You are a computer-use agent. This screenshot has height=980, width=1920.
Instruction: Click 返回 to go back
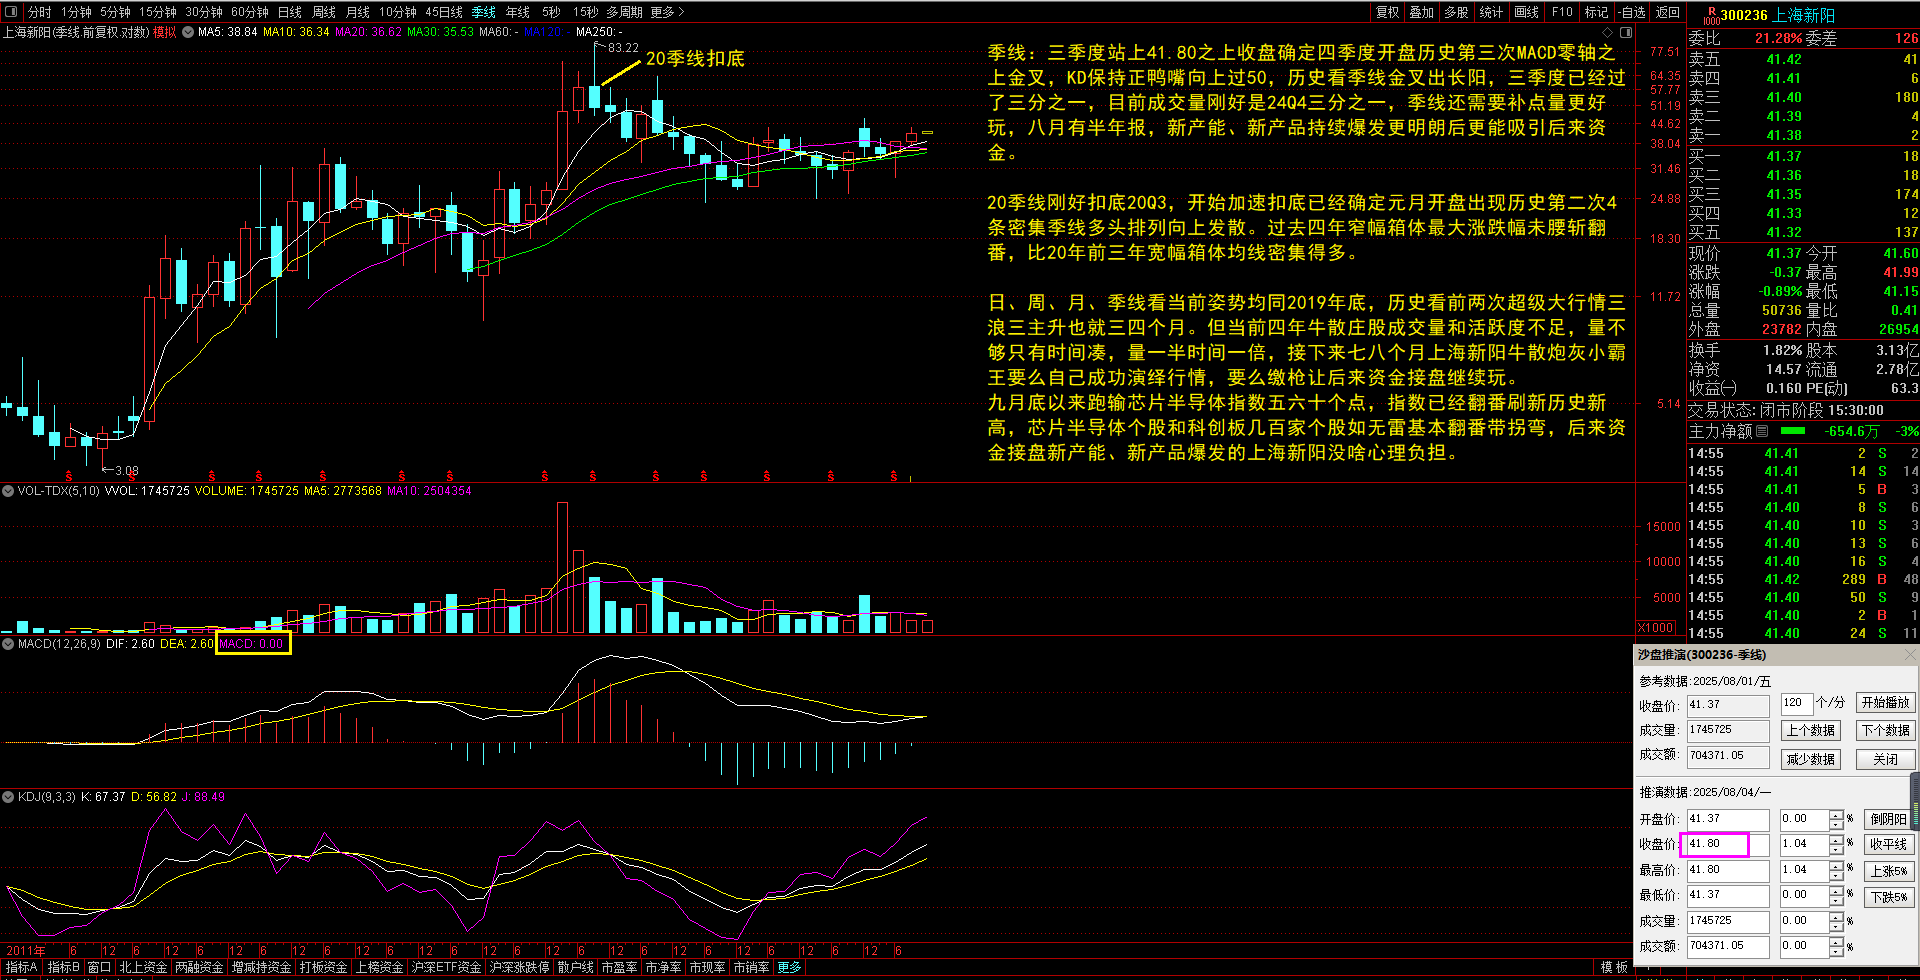[x=1668, y=12]
